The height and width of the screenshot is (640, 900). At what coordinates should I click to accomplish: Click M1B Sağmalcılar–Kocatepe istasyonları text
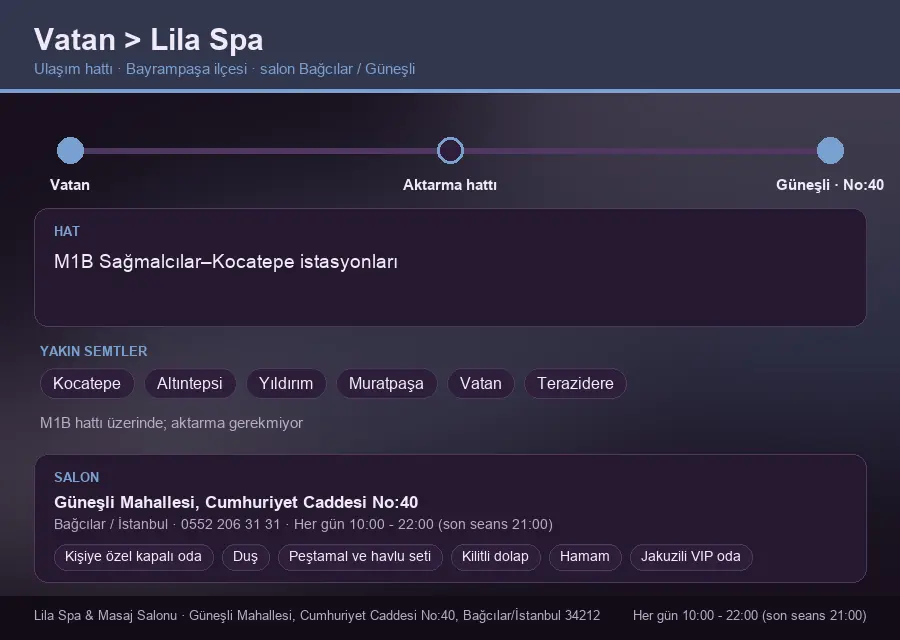click(x=226, y=262)
